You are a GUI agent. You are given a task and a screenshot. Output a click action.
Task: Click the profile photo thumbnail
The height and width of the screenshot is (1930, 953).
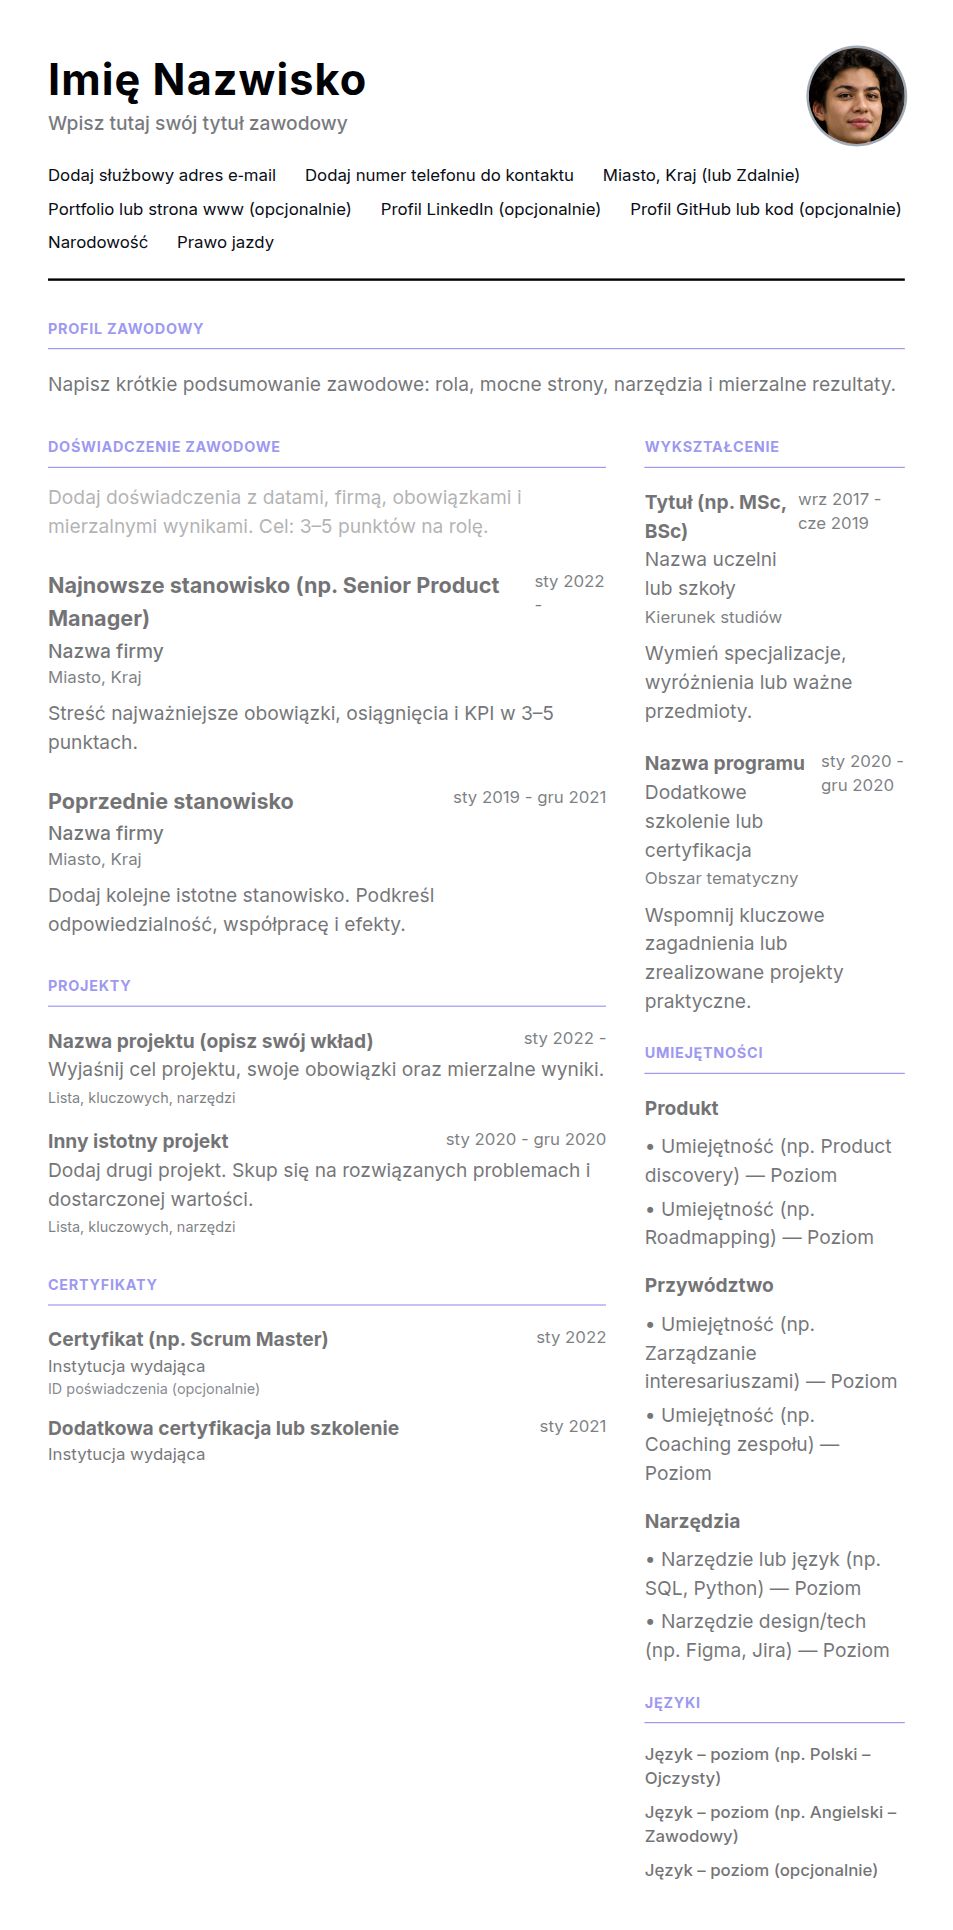click(856, 96)
